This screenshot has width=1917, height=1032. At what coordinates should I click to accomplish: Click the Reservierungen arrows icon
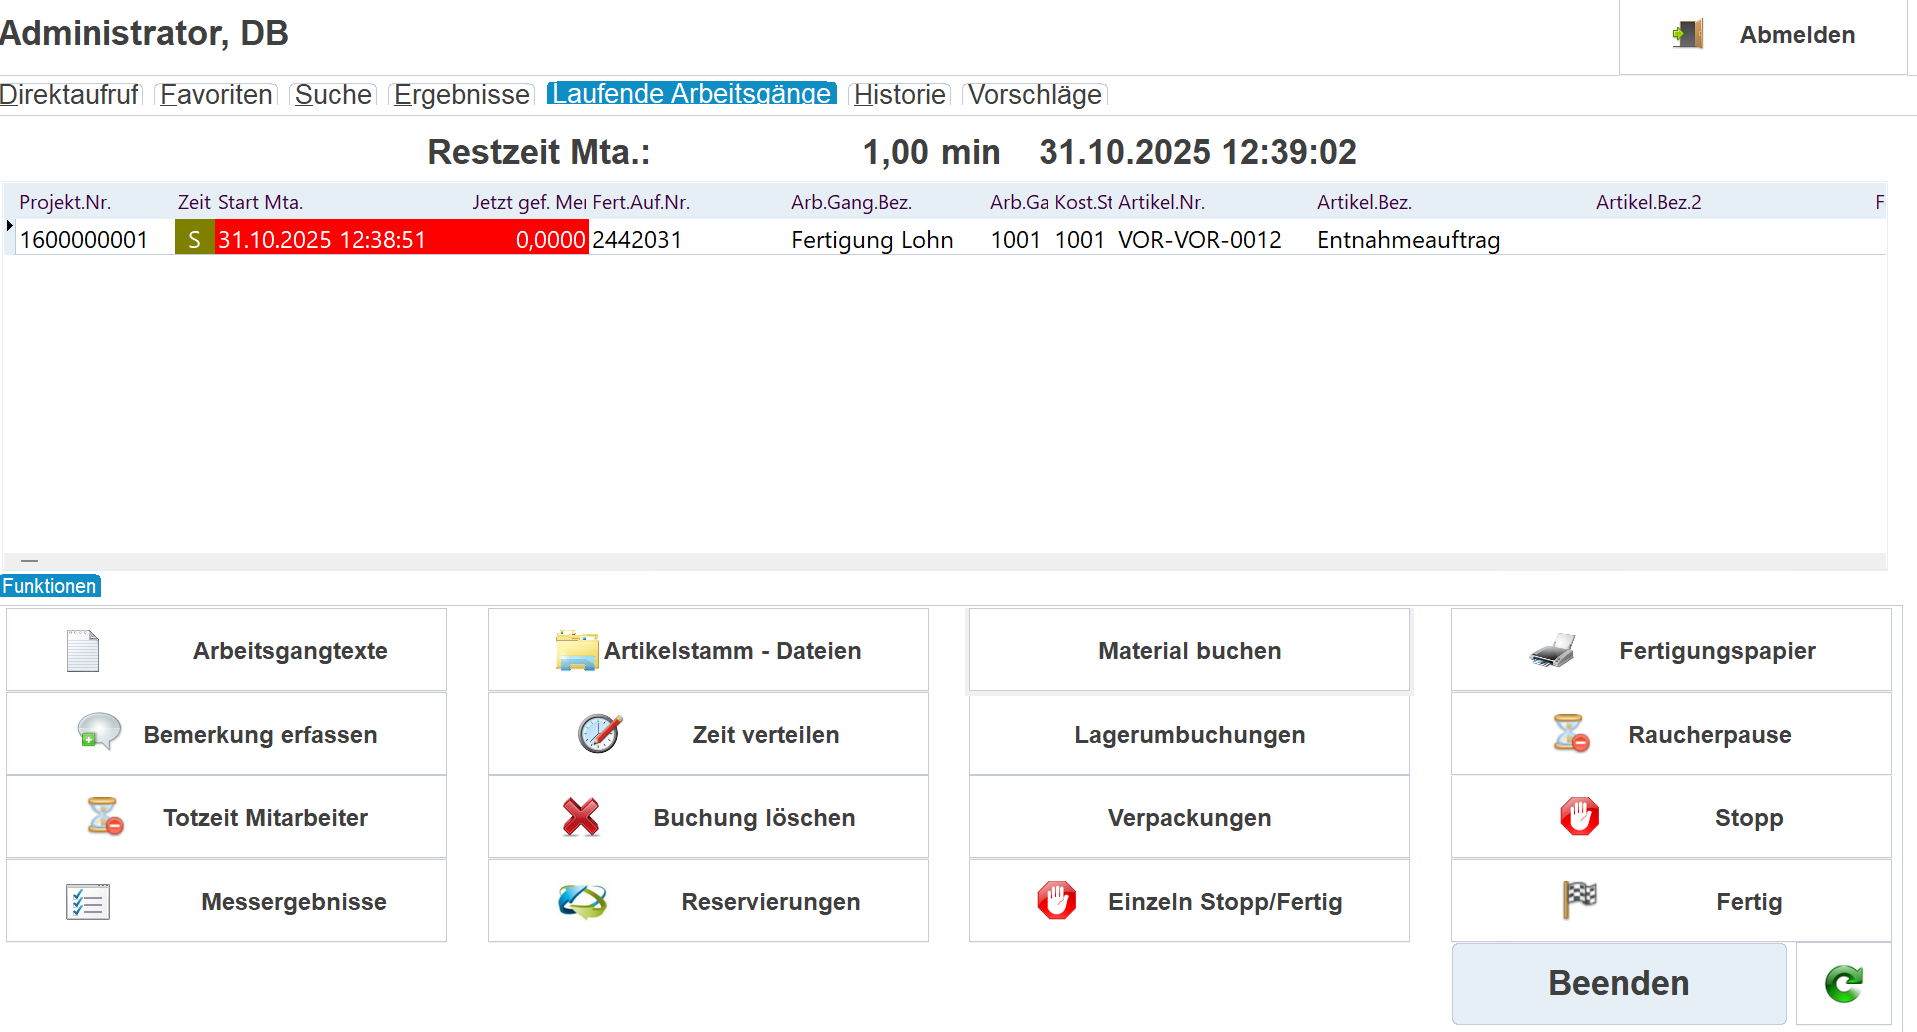[x=582, y=901]
